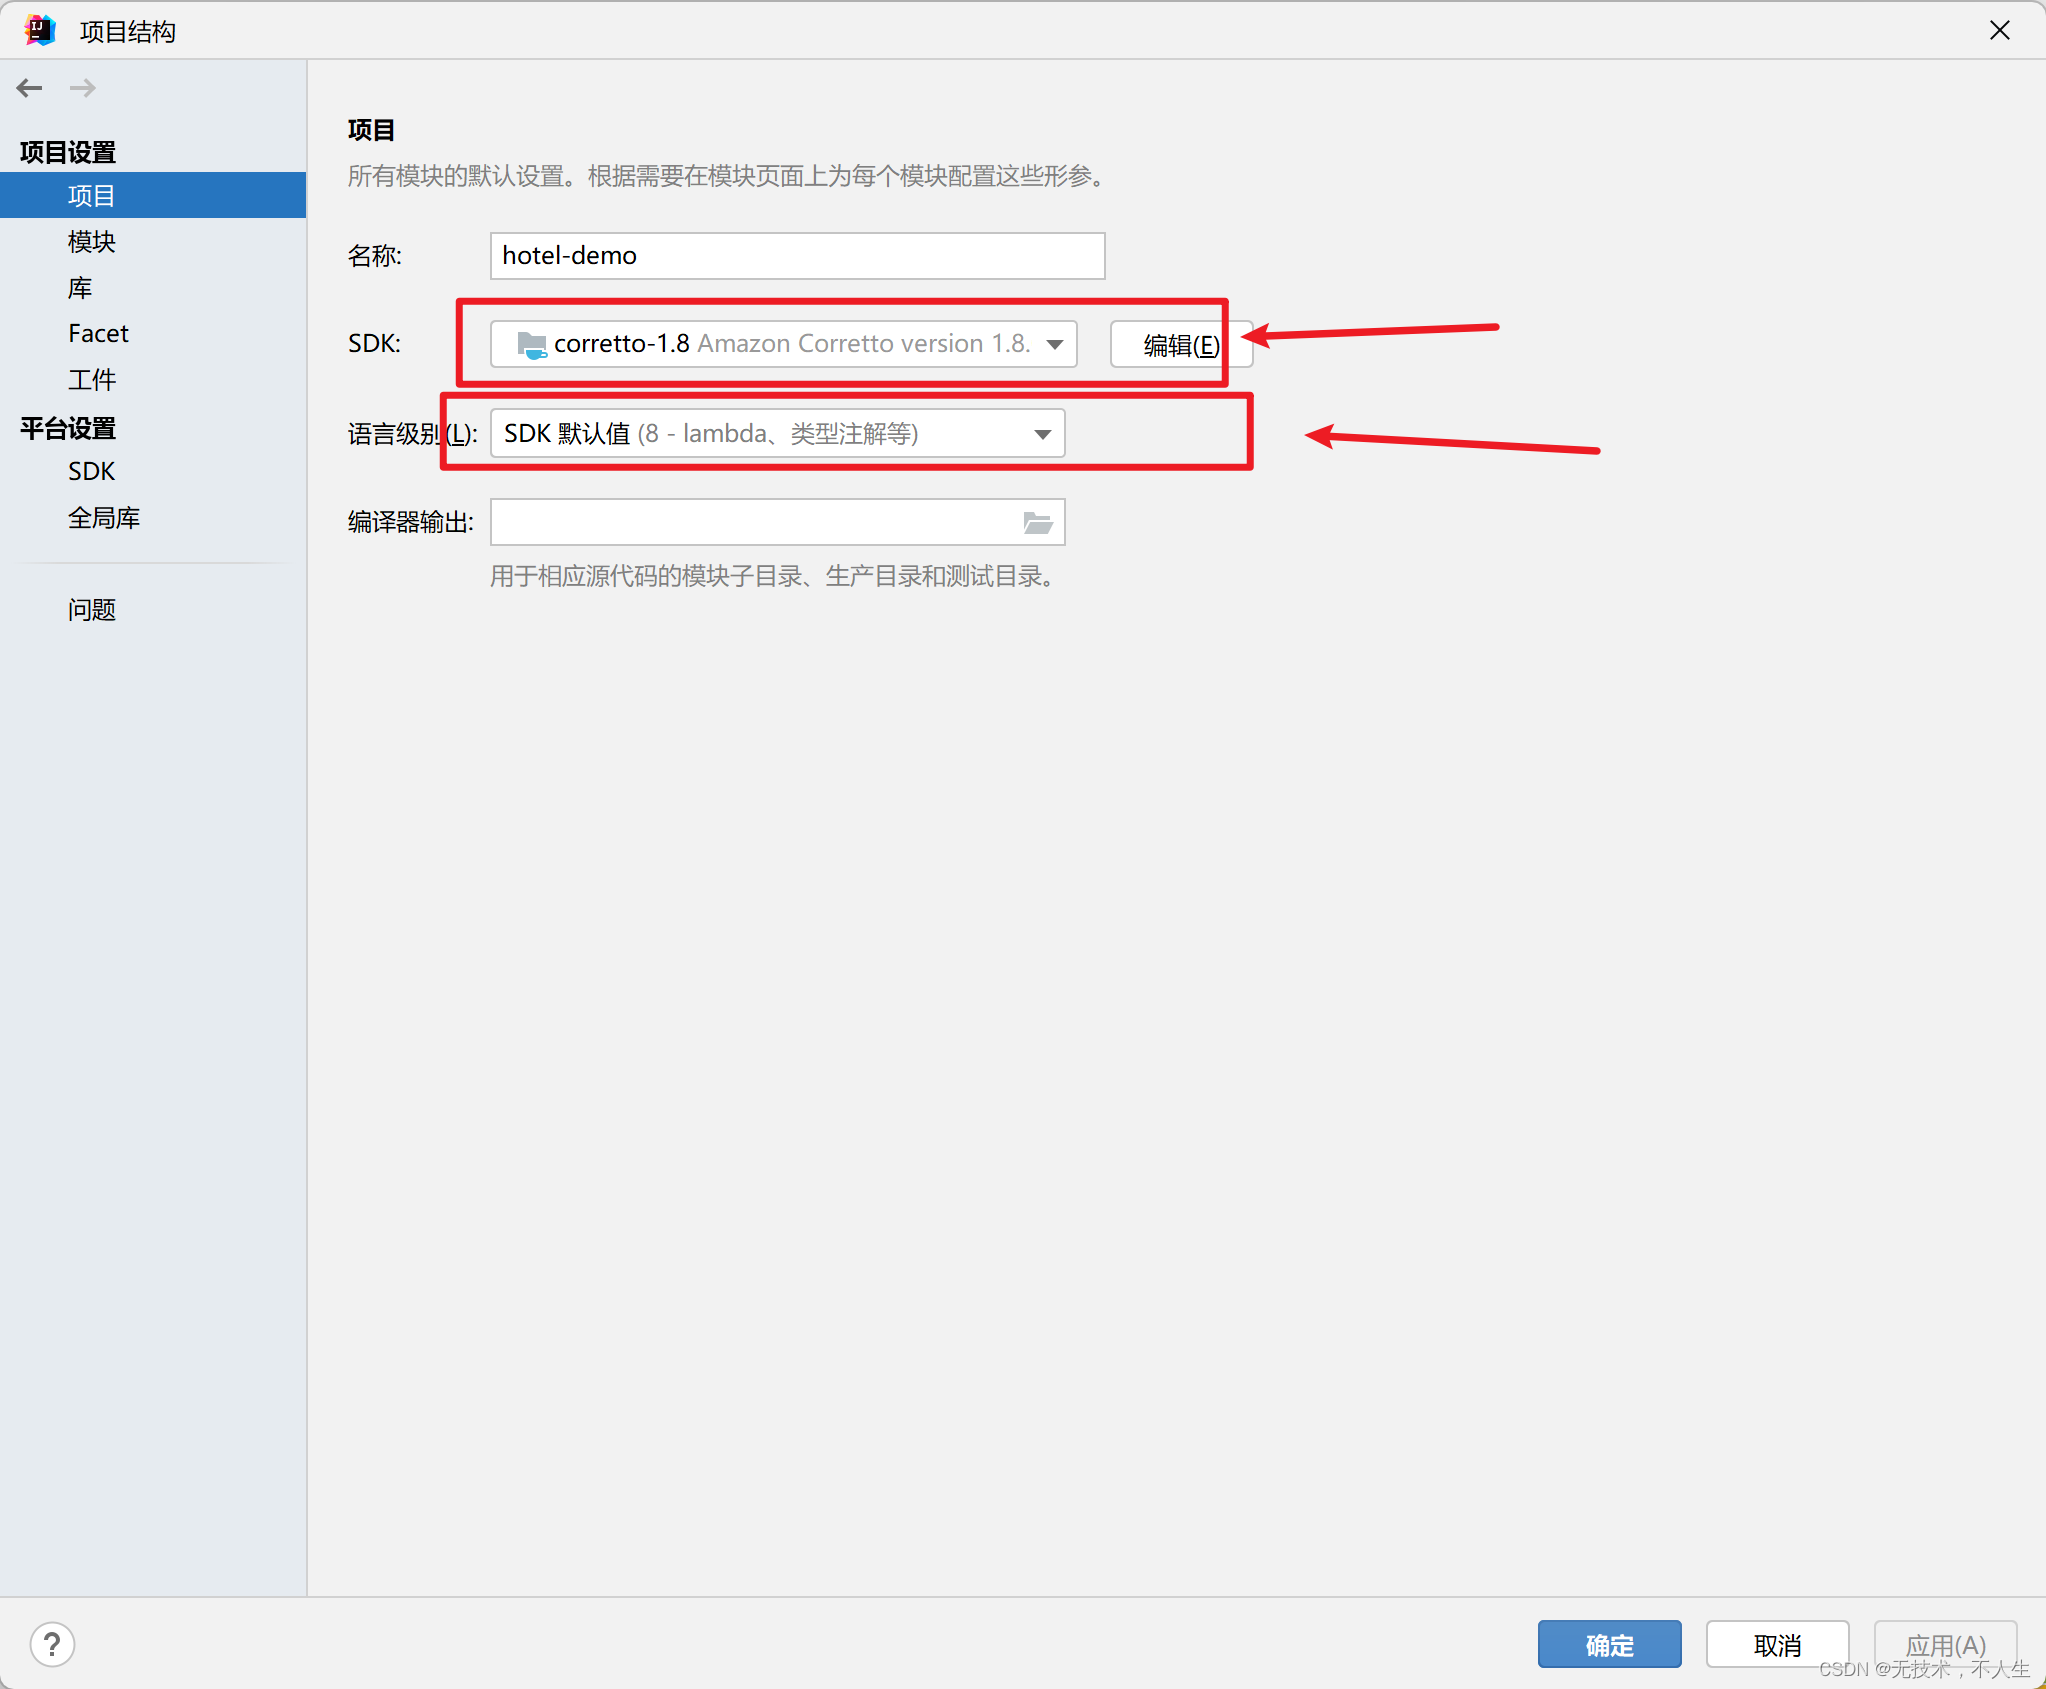The width and height of the screenshot is (2046, 1689).
Task: Go forward with the right arrow icon
Action: (x=83, y=88)
